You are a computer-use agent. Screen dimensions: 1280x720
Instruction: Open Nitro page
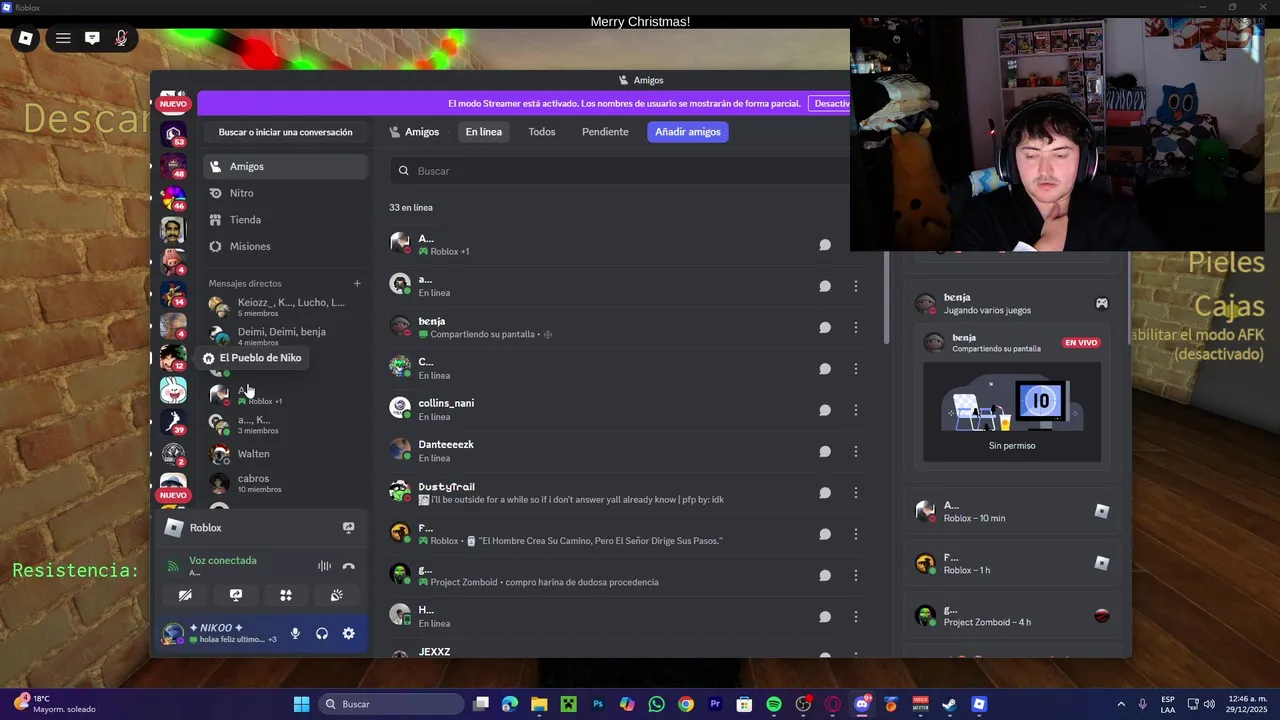point(285,193)
